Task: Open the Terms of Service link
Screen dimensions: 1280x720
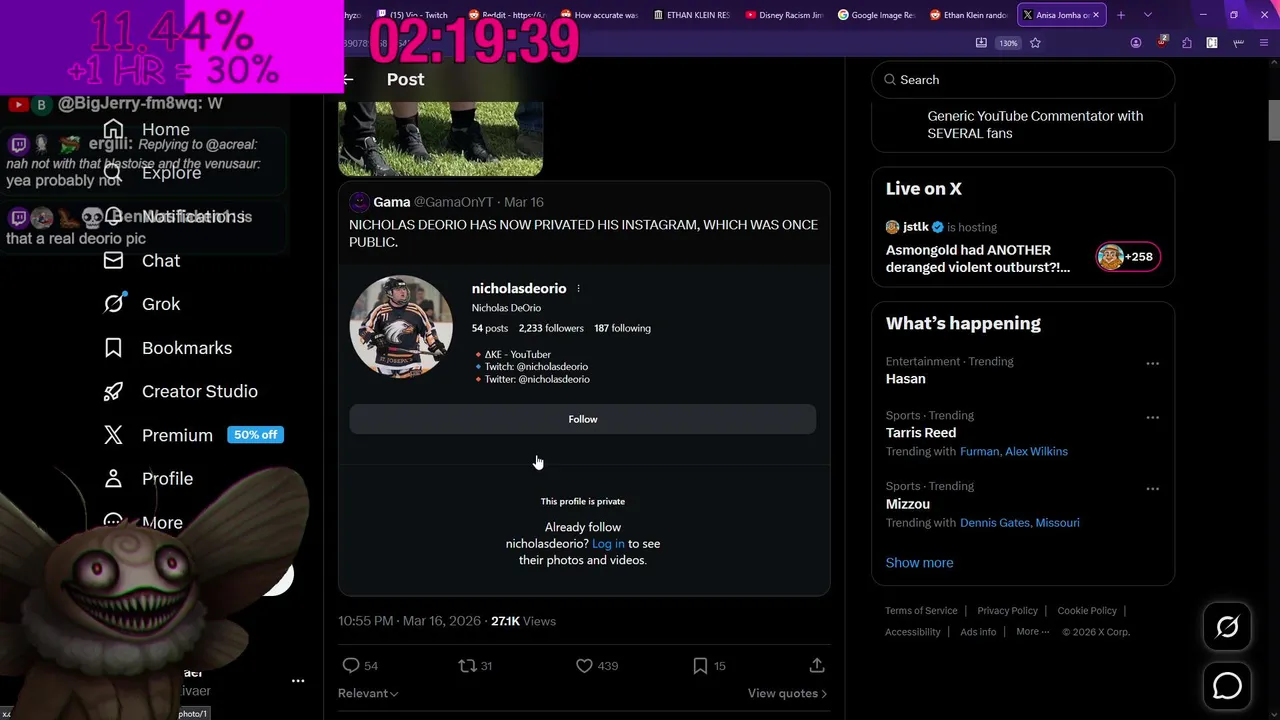Action: pyautogui.click(x=921, y=611)
